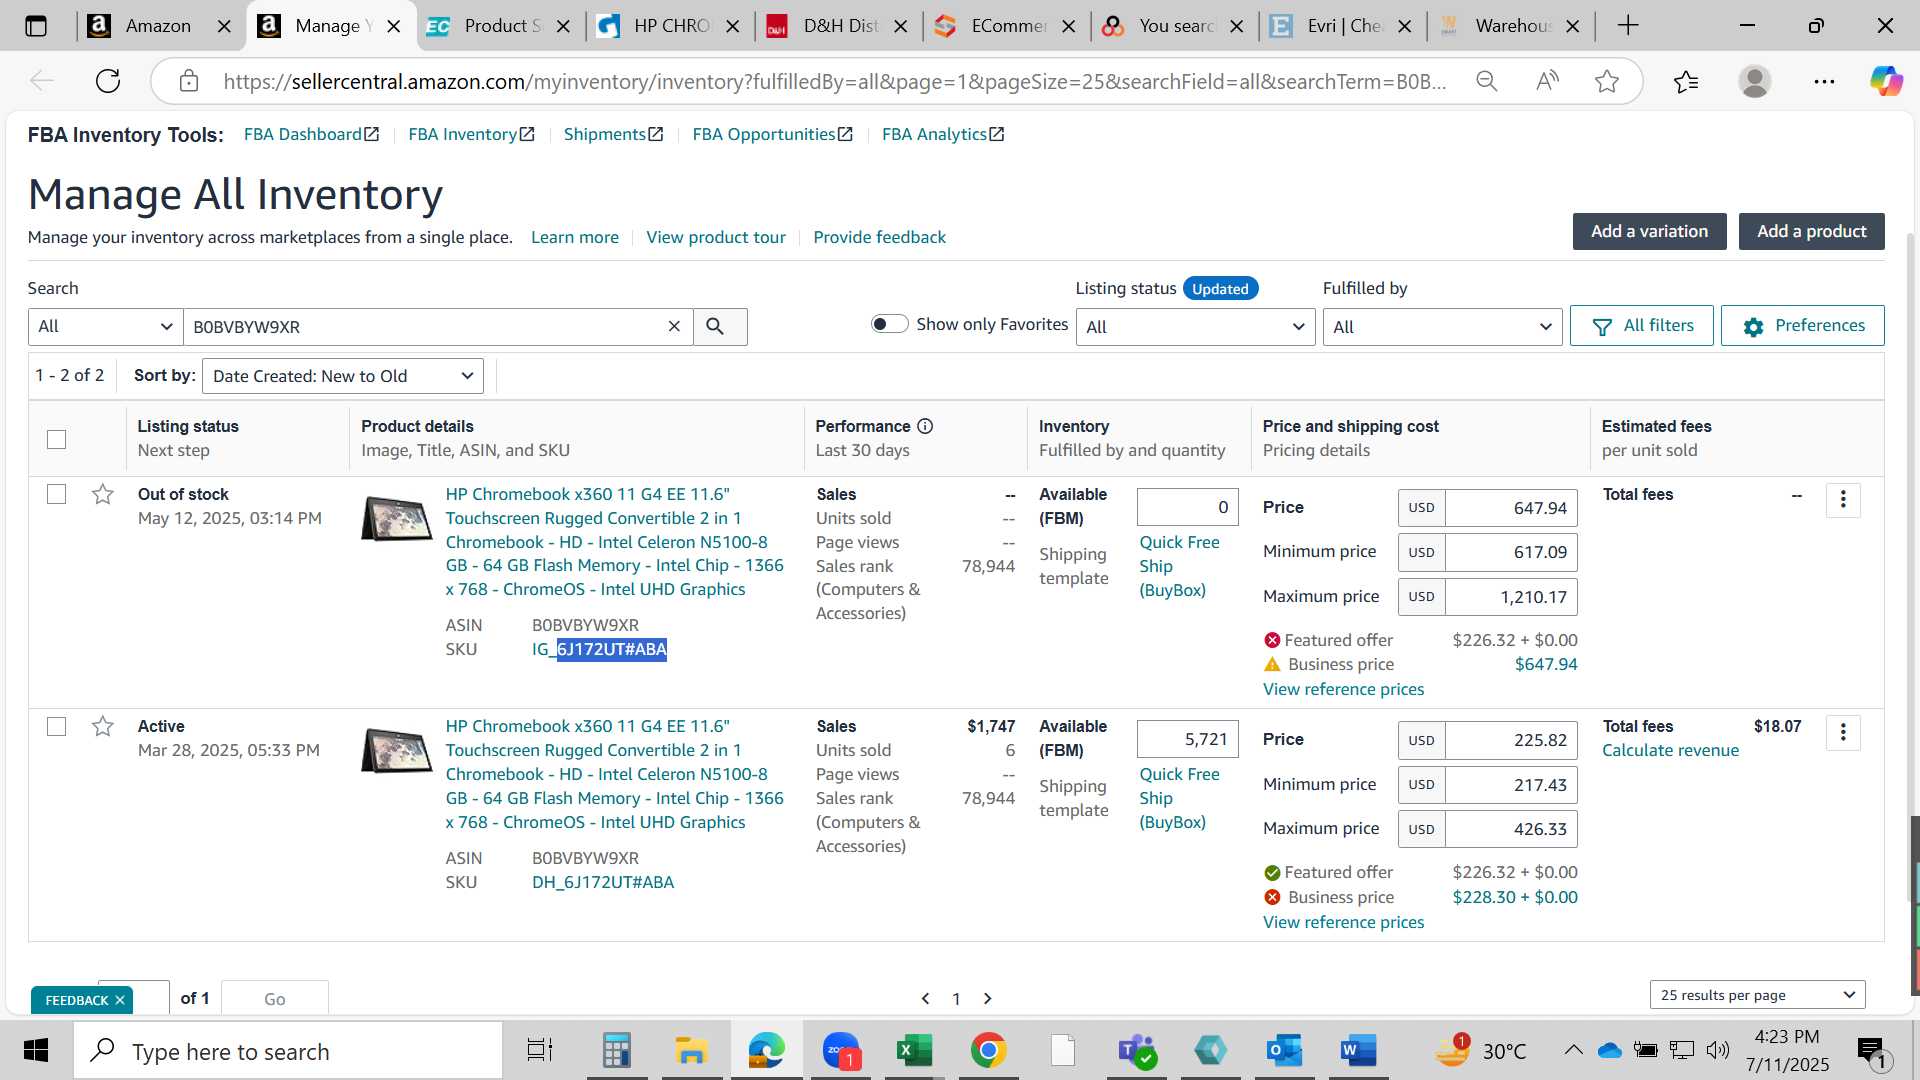The width and height of the screenshot is (1920, 1080).
Task: Open the Sort by Date Created dropdown
Action: pyautogui.click(x=343, y=376)
